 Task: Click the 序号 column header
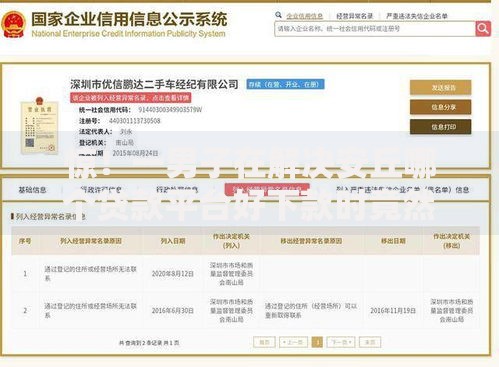(25, 241)
